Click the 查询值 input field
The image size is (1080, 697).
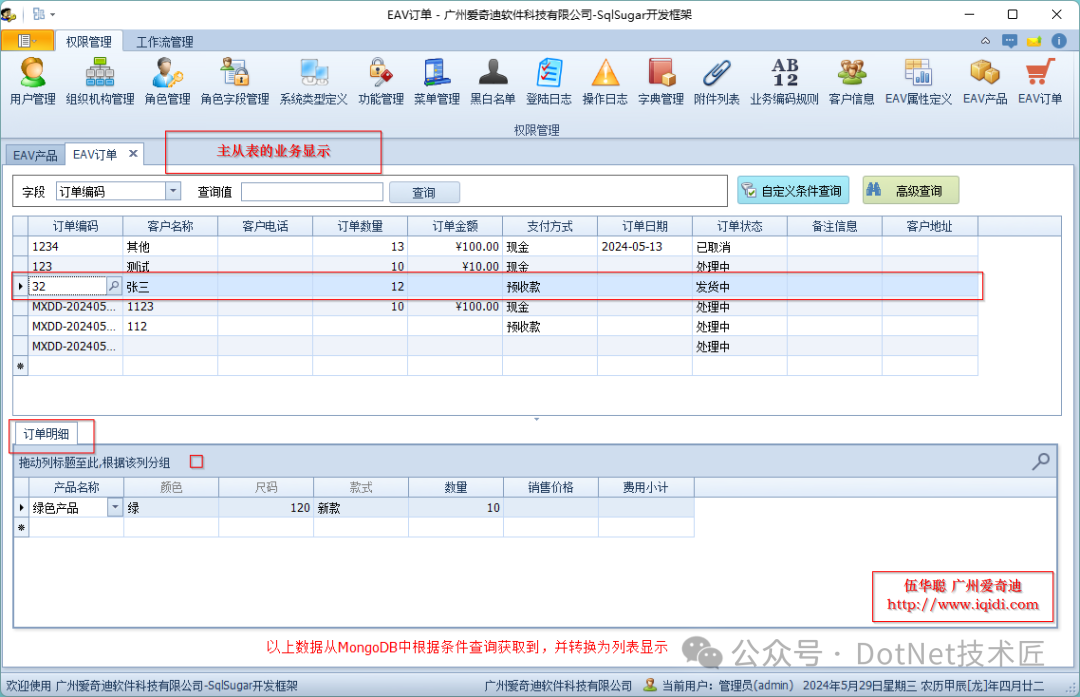[312, 192]
